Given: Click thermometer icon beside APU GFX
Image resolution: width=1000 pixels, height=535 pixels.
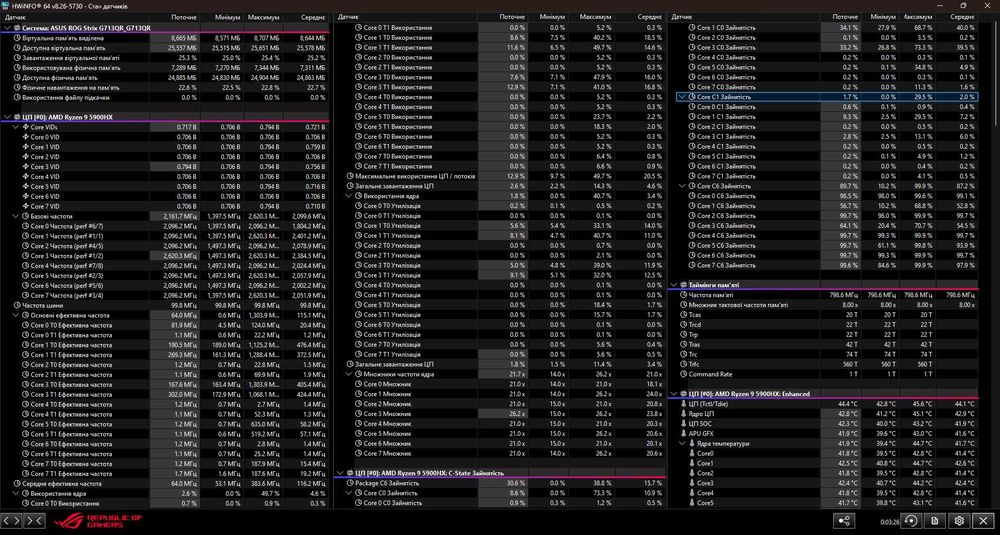Looking at the screenshot, I should coord(684,434).
